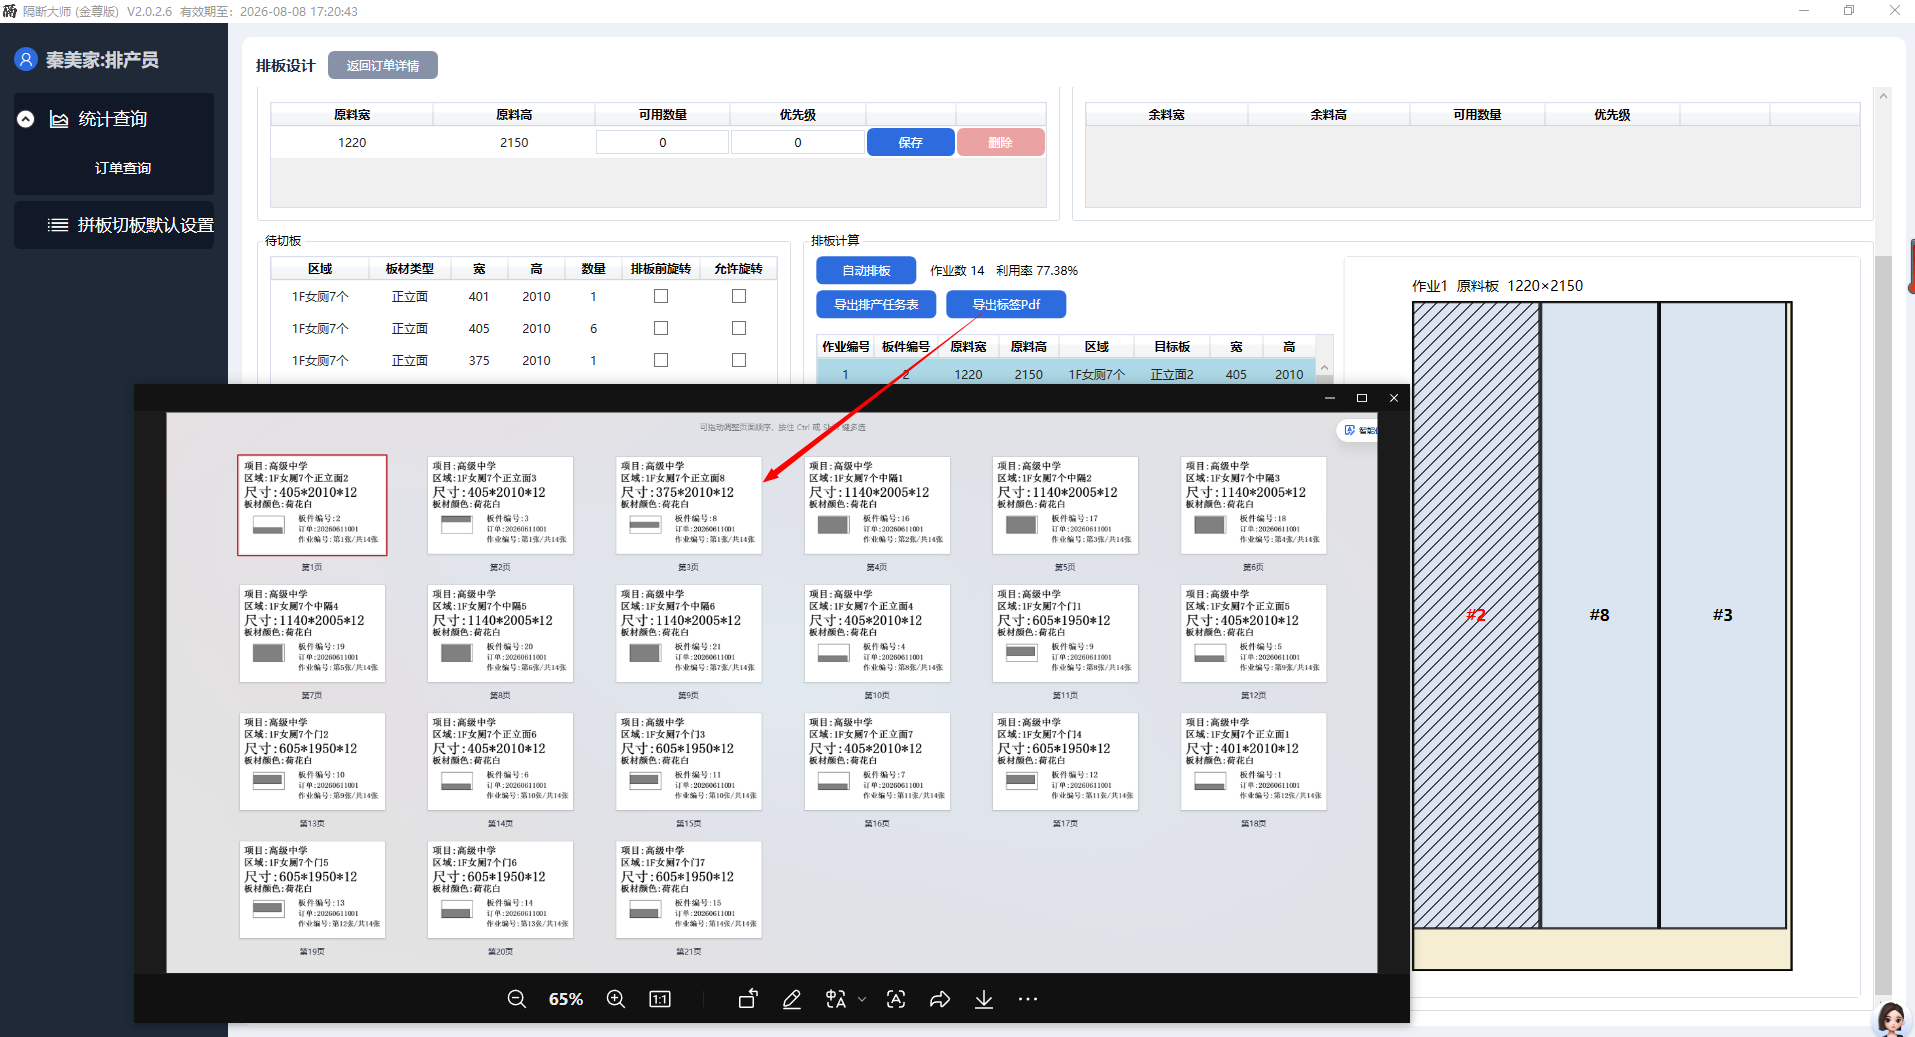The width and height of the screenshot is (1915, 1037).
Task: Save image with the download icon
Action: click(984, 999)
